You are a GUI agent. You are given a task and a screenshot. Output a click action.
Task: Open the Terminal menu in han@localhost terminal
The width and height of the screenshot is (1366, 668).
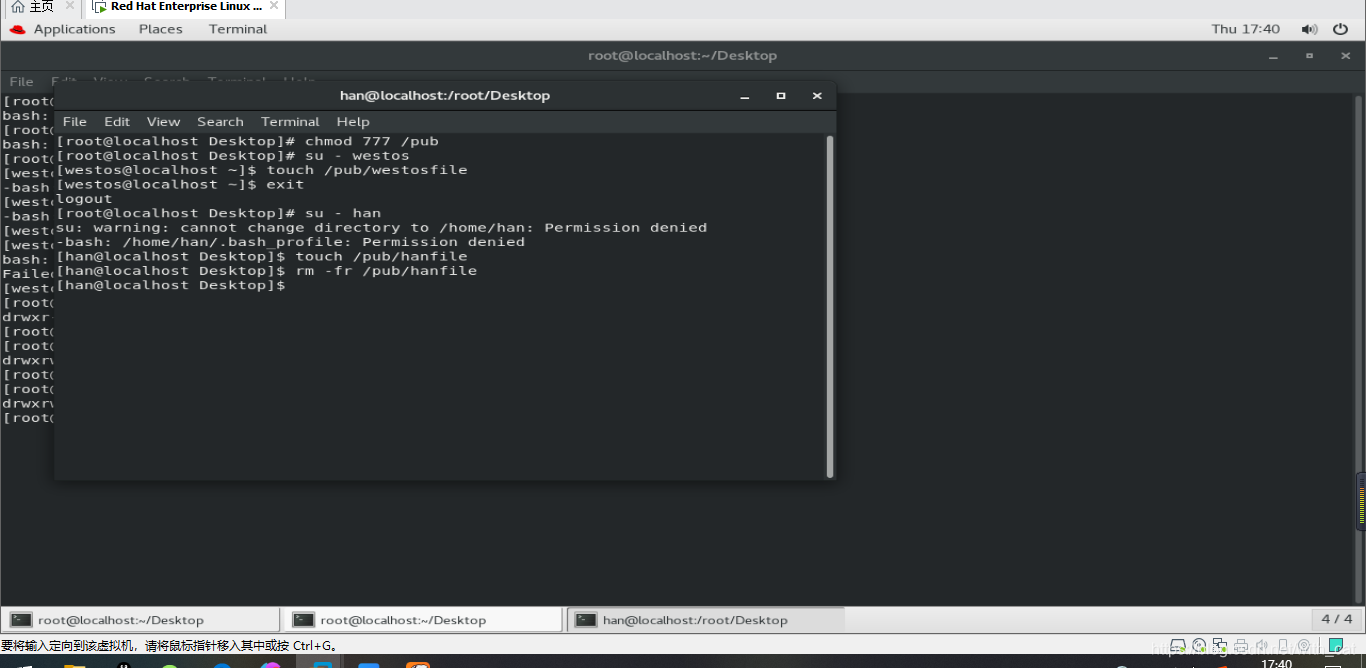pyautogui.click(x=290, y=121)
